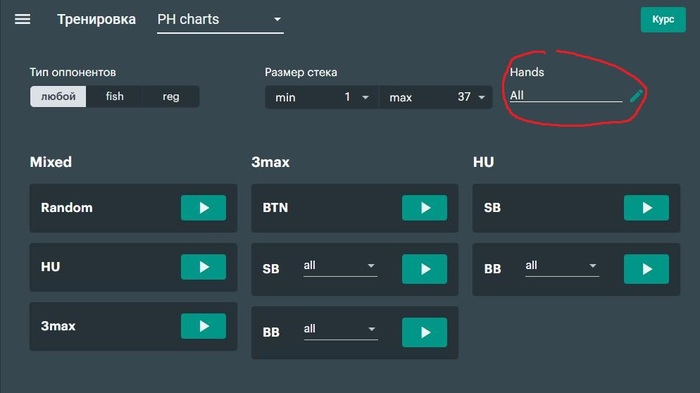Click the Random row label
The width and height of the screenshot is (700, 393).
point(67,208)
